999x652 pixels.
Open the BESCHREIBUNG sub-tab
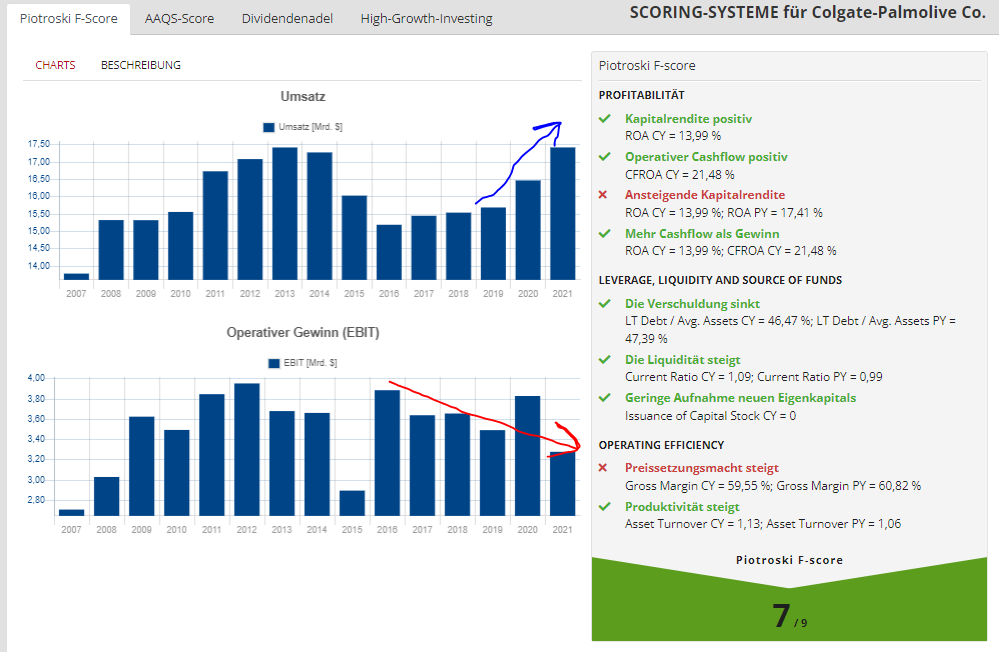[x=141, y=65]
